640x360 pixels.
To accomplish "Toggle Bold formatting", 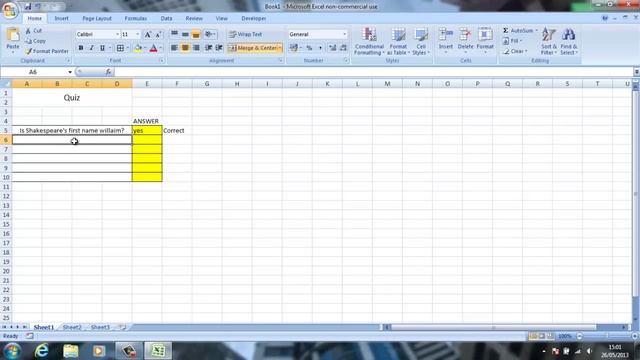I will [x=81, y=48].
